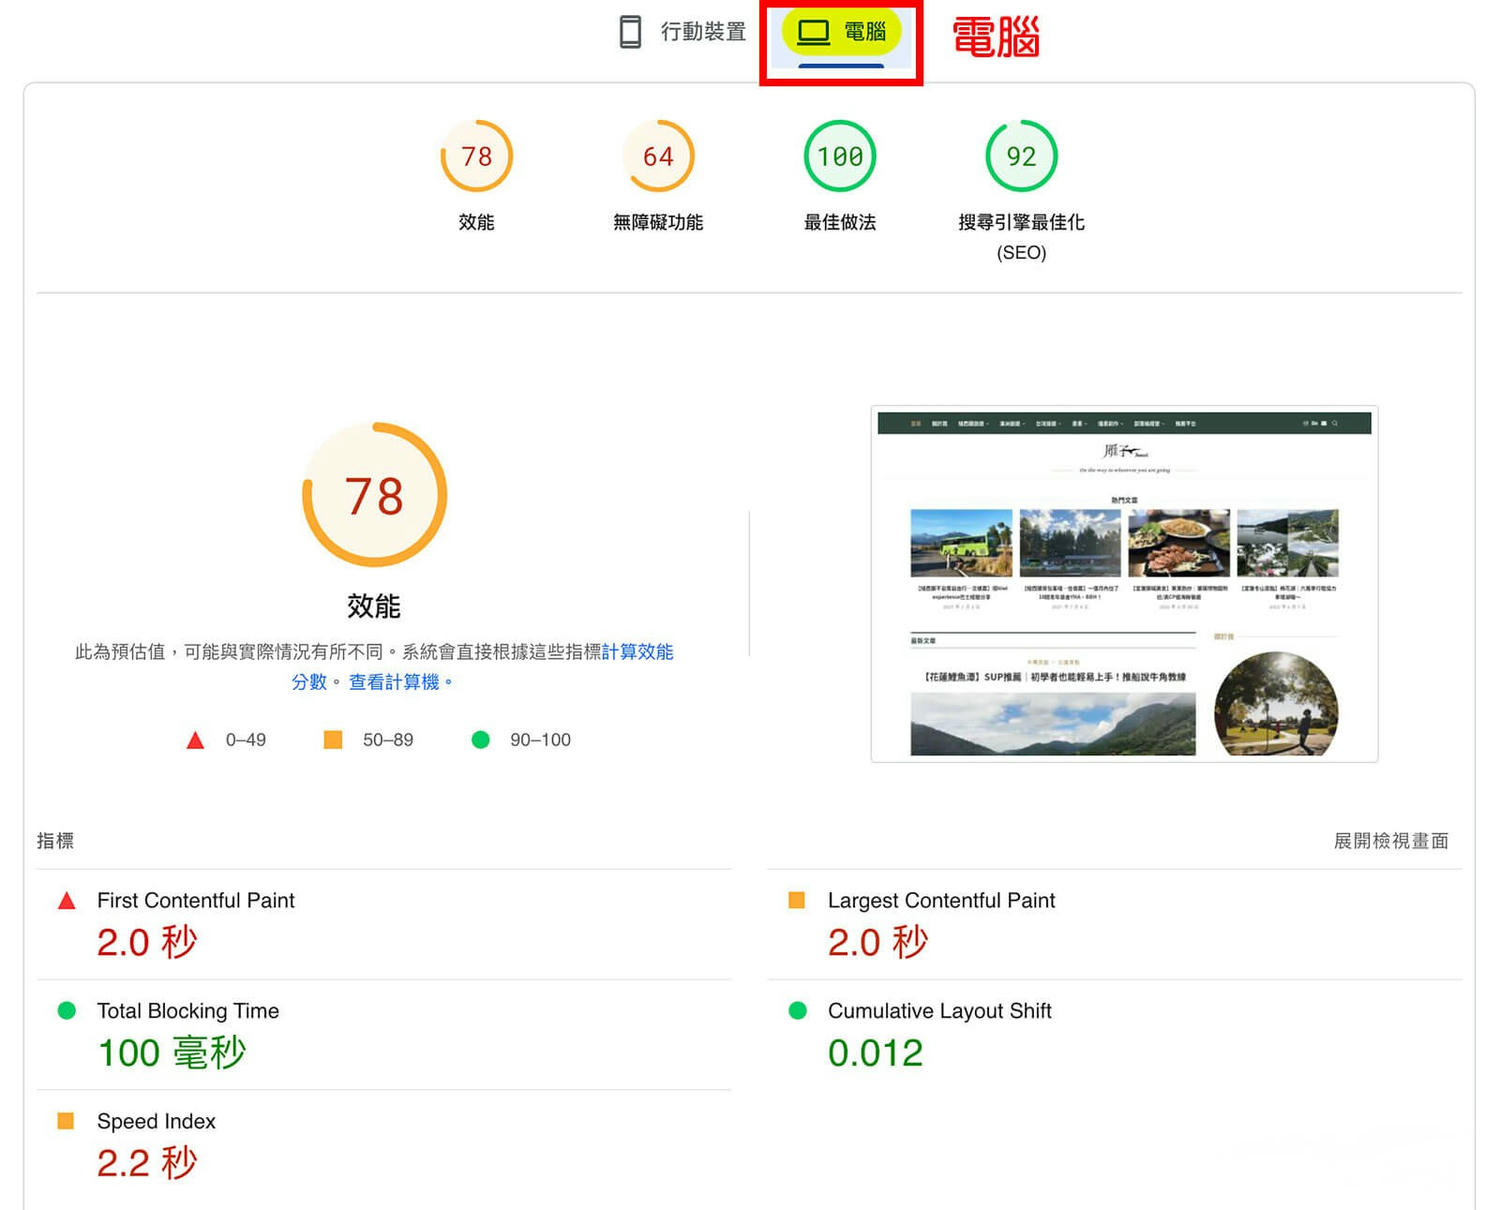This screenshot has height=1210, width=1500.
Task: Click the 100 最佳做法 score gauge
Action: tap(840, 157)
